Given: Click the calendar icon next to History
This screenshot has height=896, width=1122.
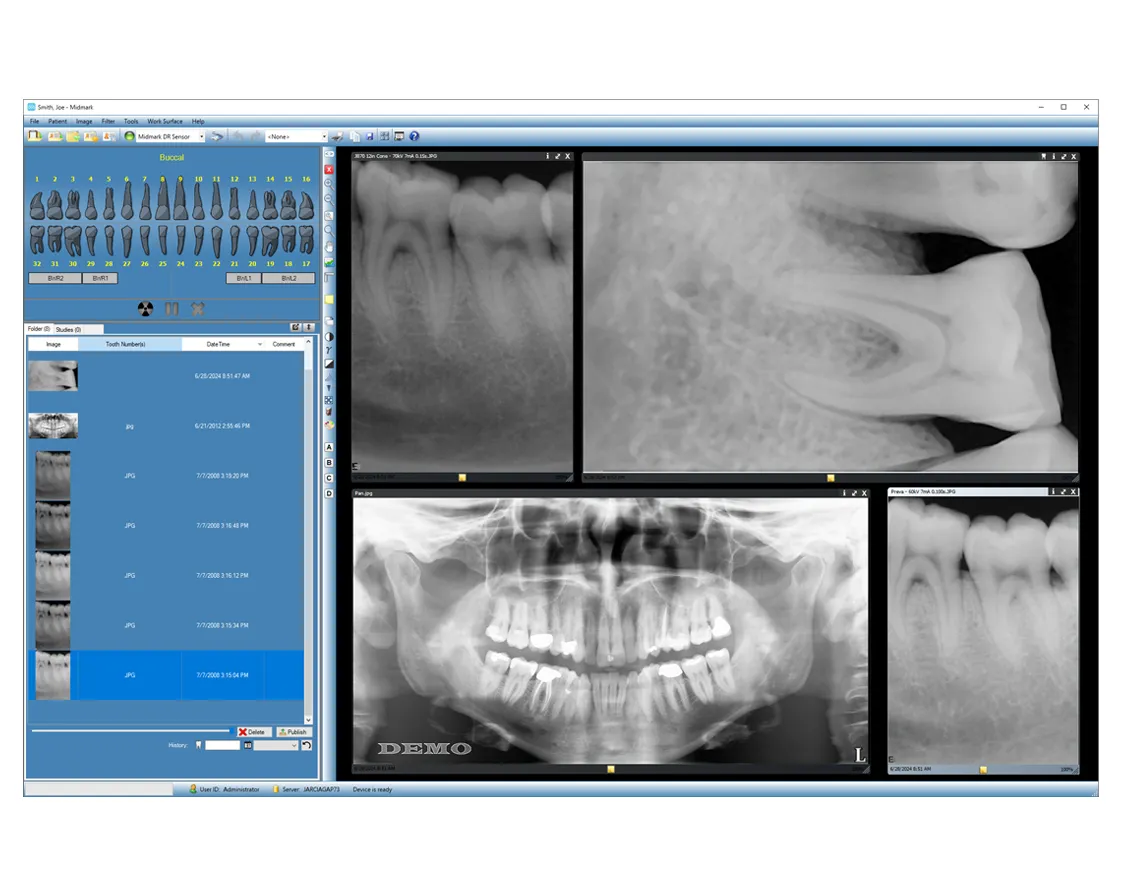Looking at the screenshot, I should coord(248,745).
